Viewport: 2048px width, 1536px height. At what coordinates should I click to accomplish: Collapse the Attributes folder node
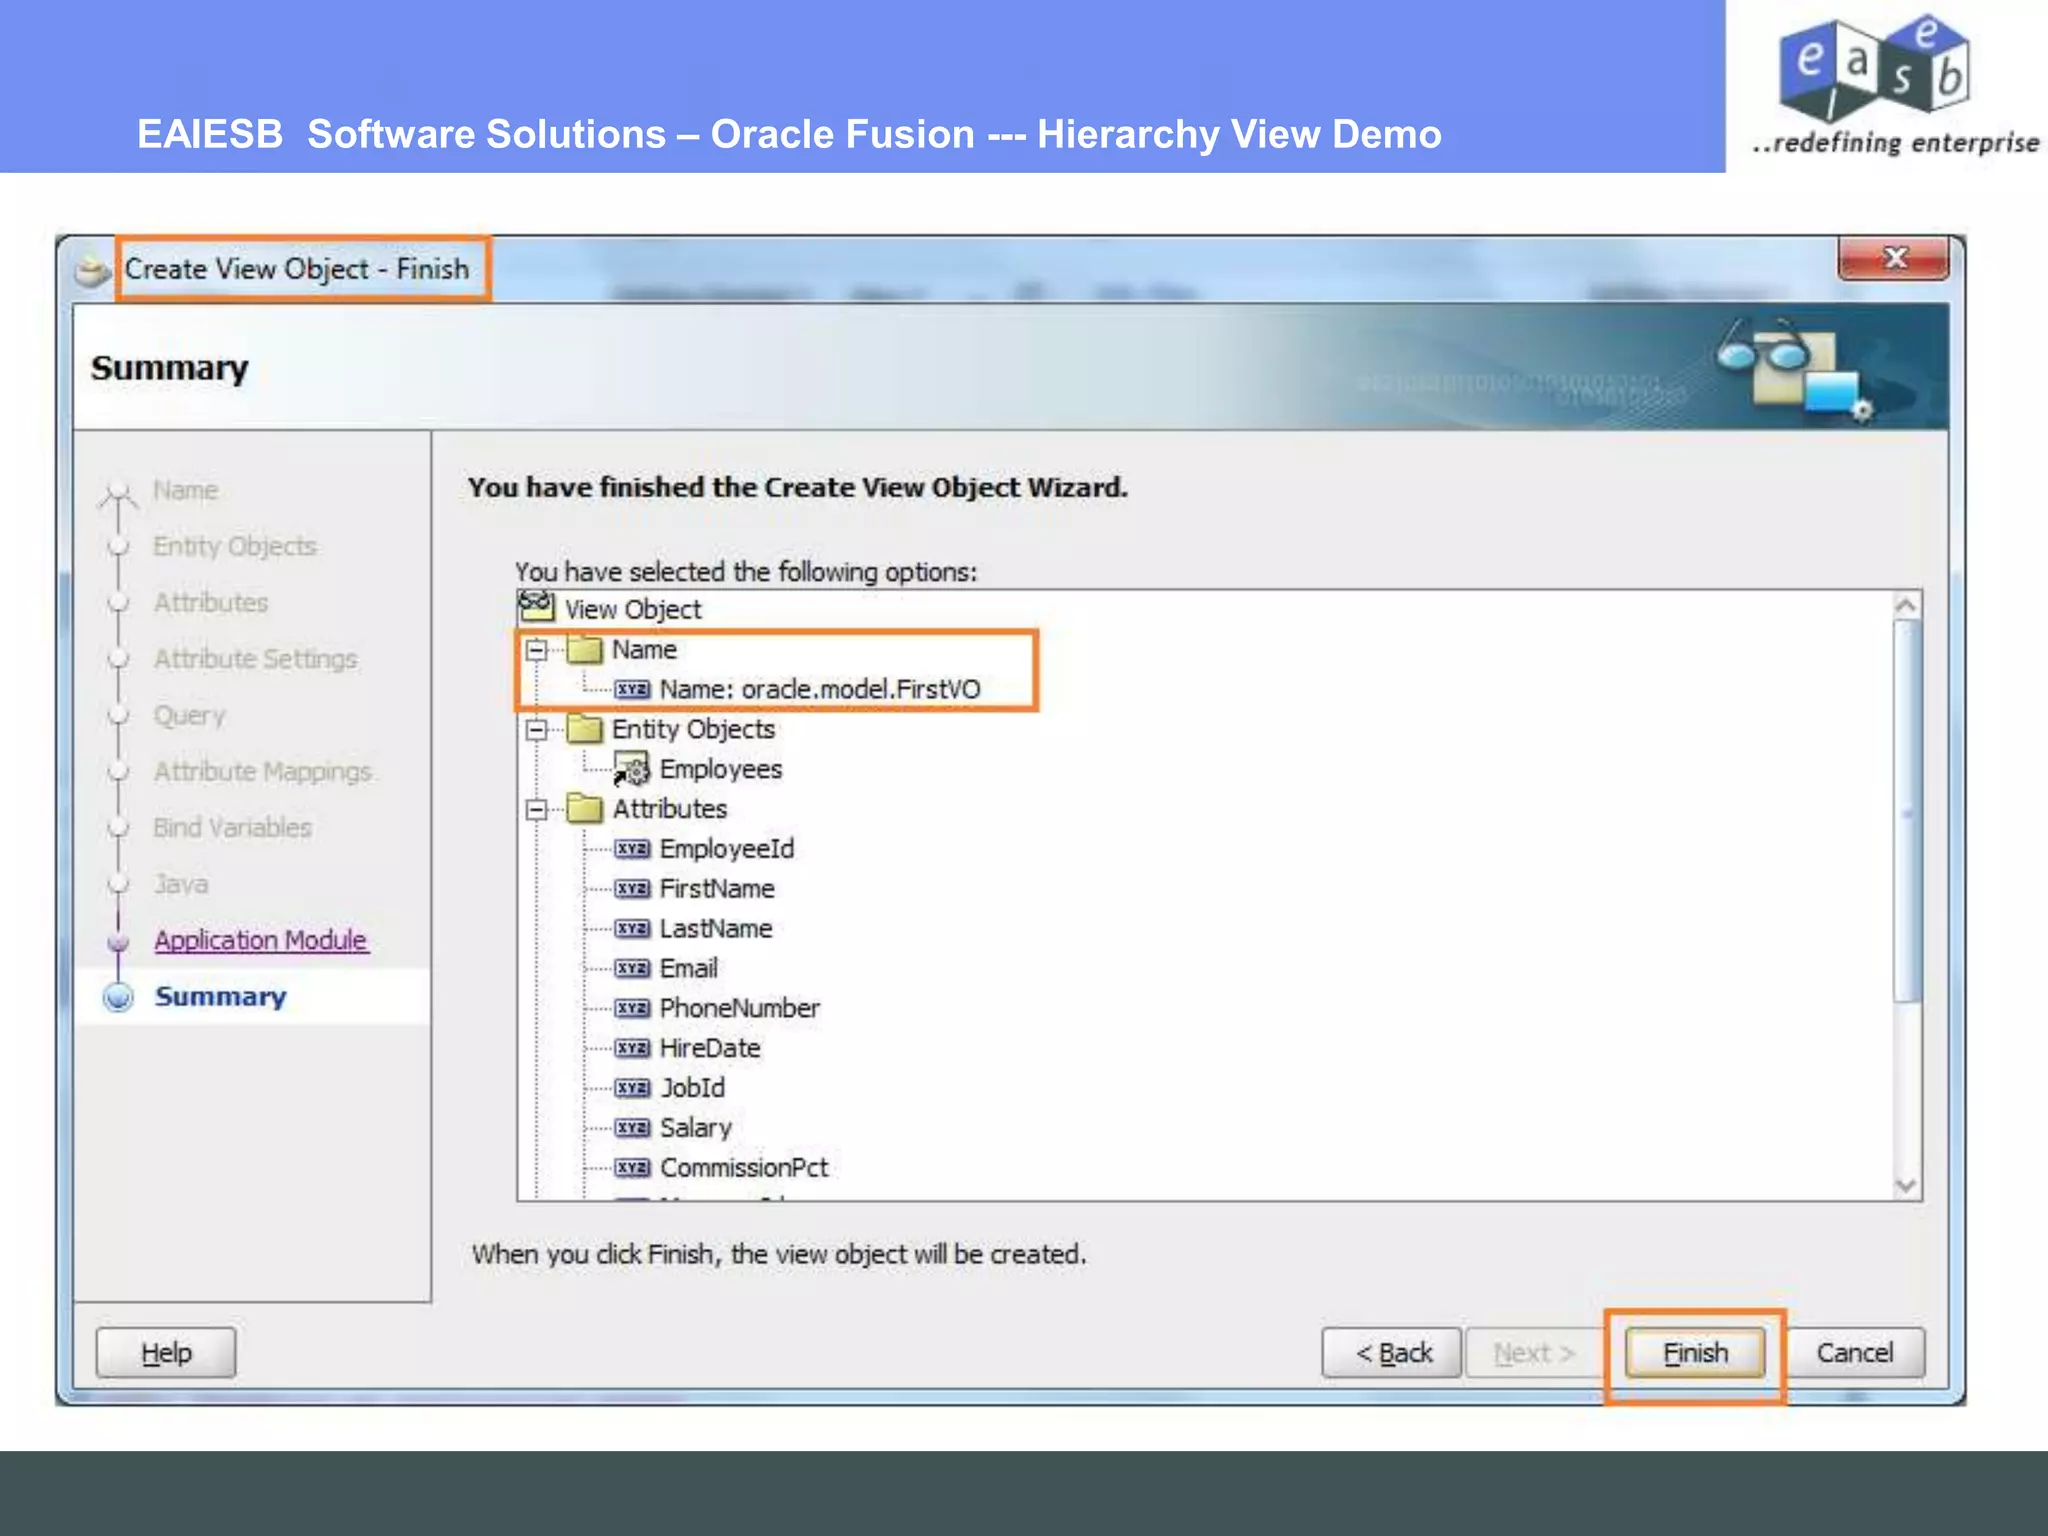click(x=537, y=809)
